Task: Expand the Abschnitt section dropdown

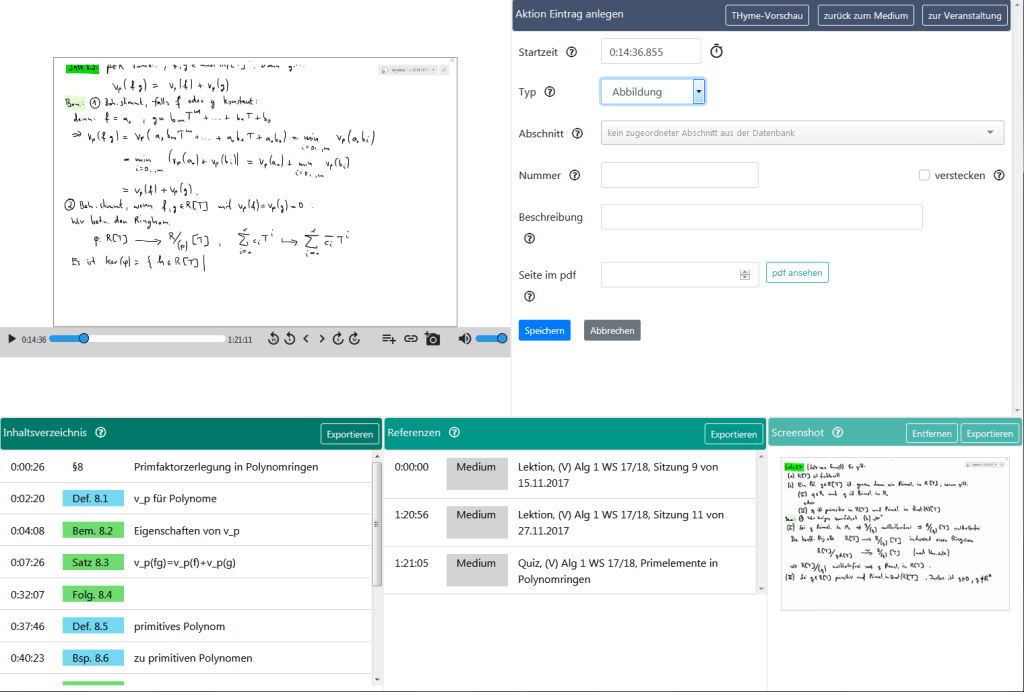Action: click(802, 133)
